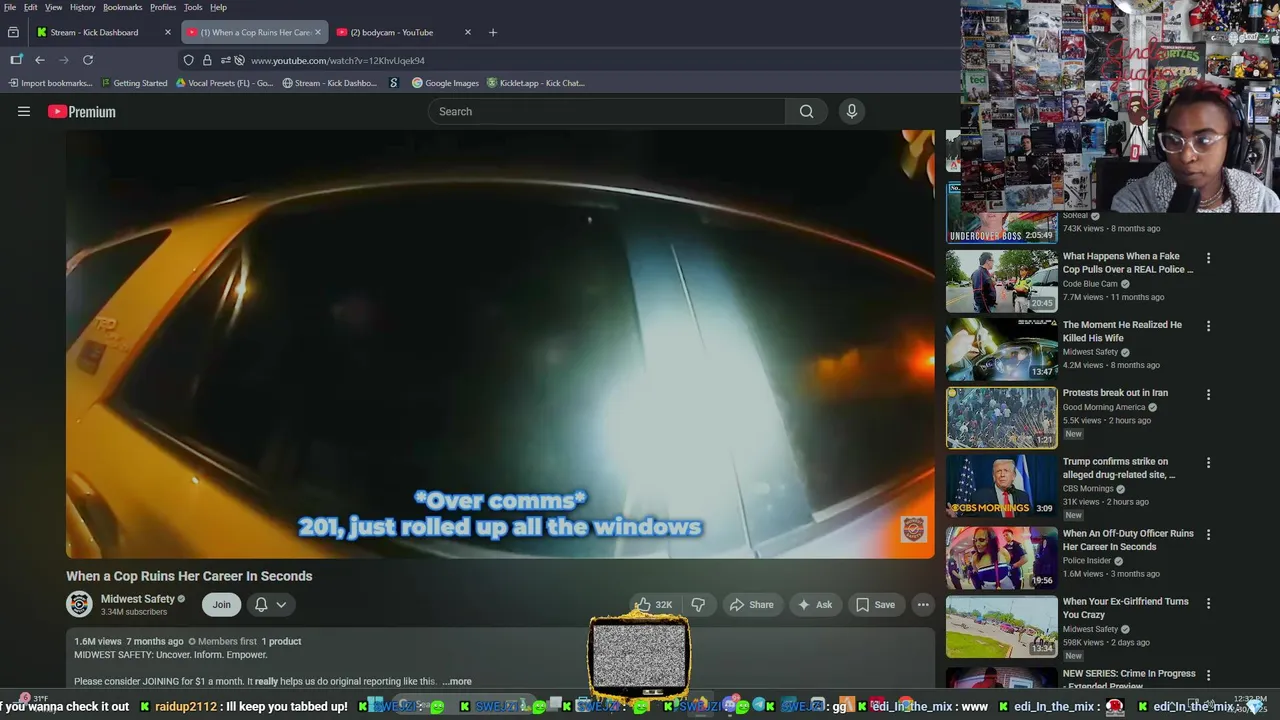Open the tracking protection shield icon

(188, 60)
